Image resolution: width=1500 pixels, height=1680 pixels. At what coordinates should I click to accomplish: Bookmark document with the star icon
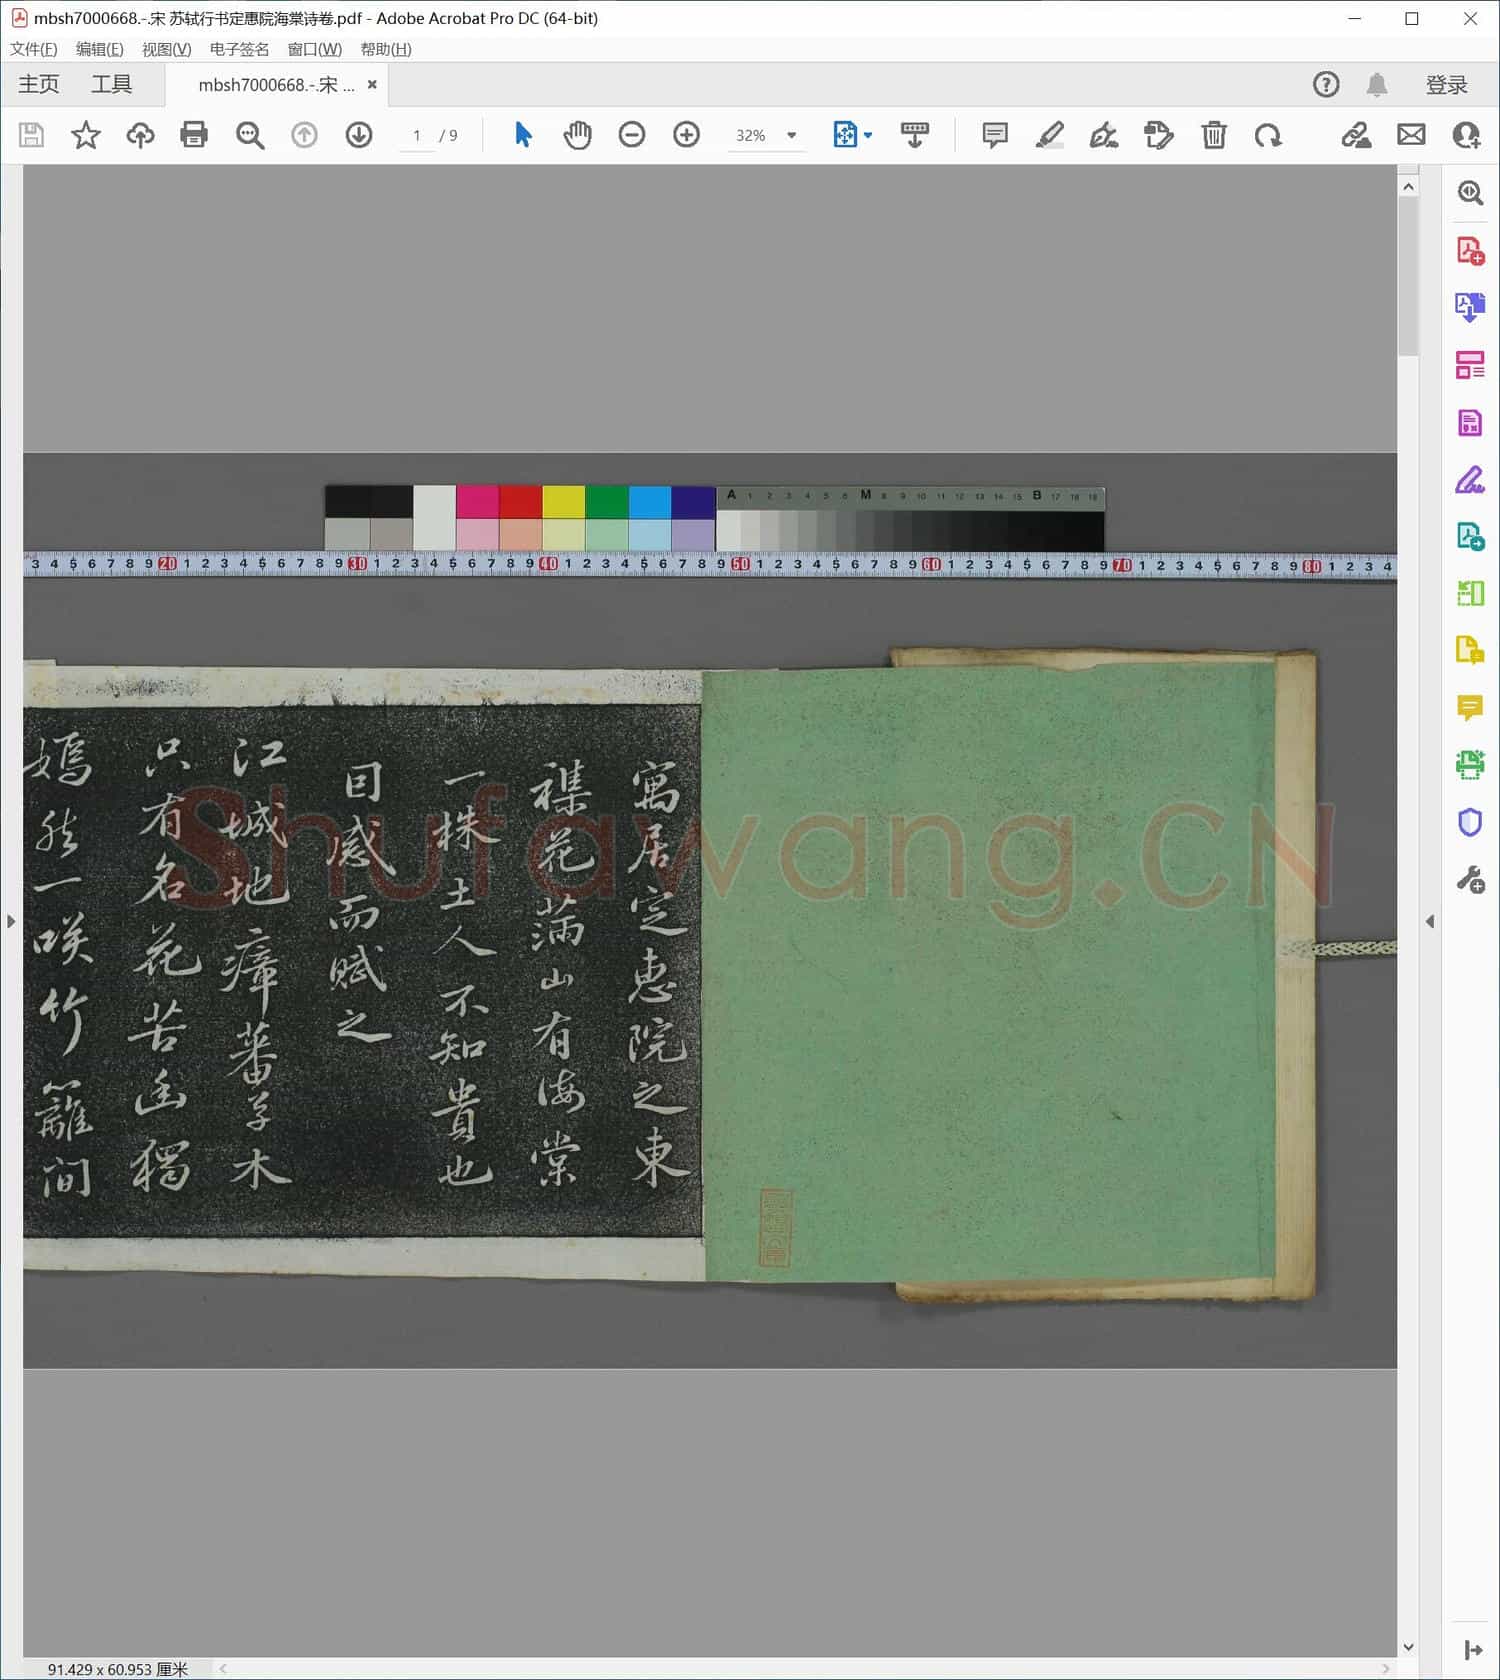click(x=86, y=135)
